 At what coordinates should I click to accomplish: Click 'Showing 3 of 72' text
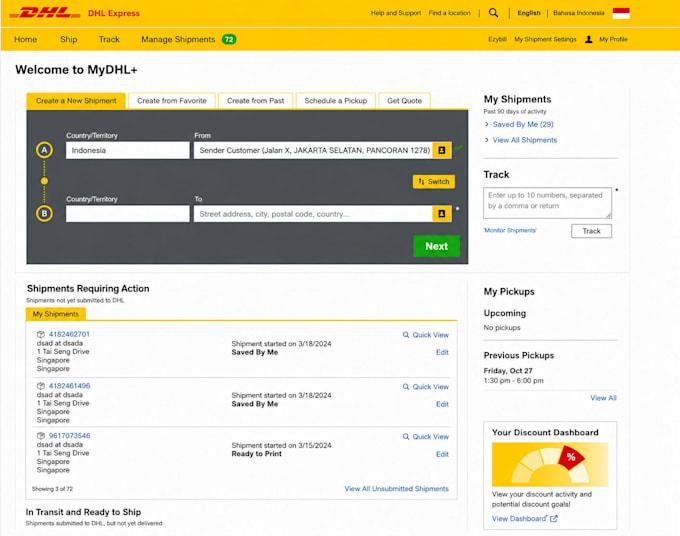(x=52, y=489)
